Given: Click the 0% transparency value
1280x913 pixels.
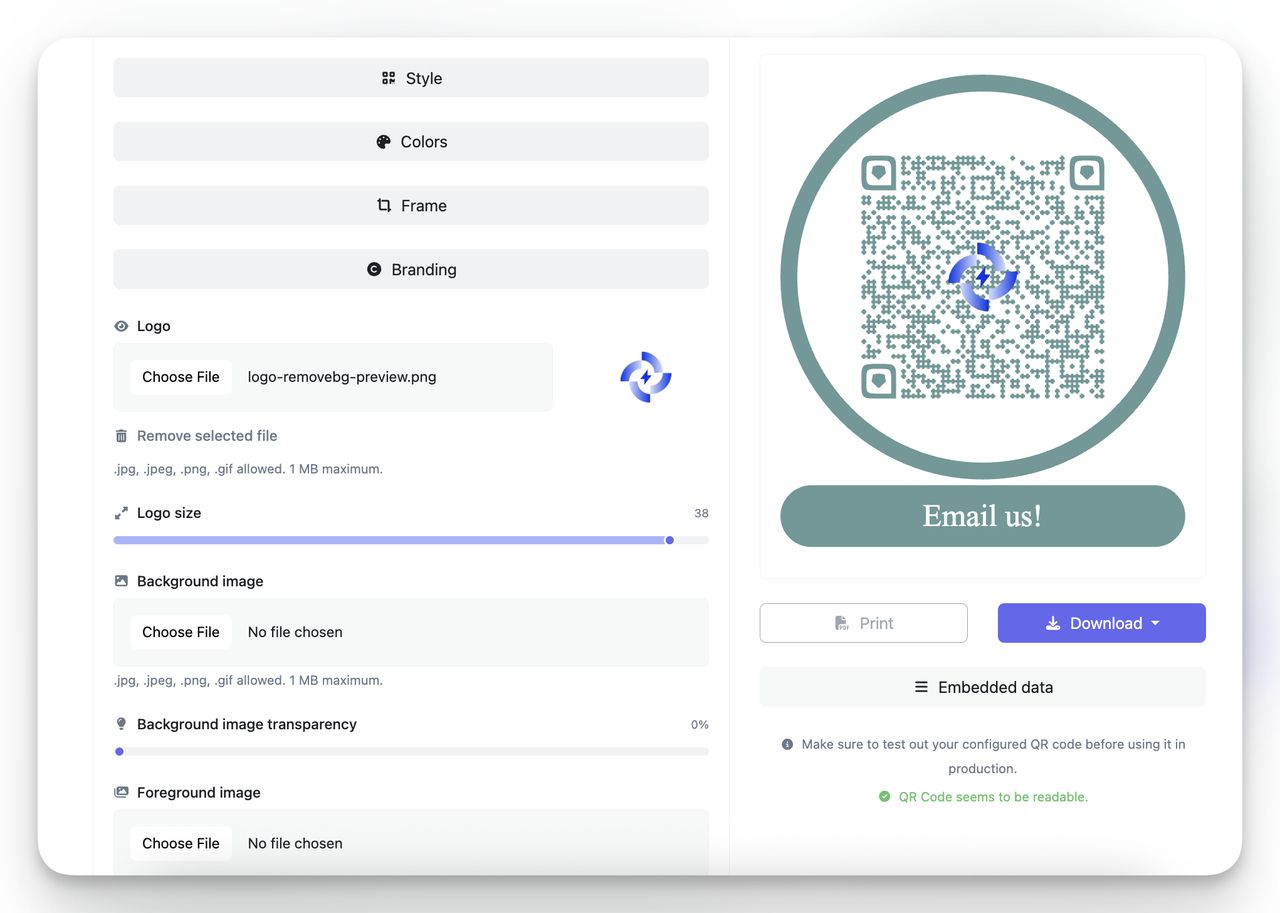Looking at the screenshot, I should pos(700,724).
